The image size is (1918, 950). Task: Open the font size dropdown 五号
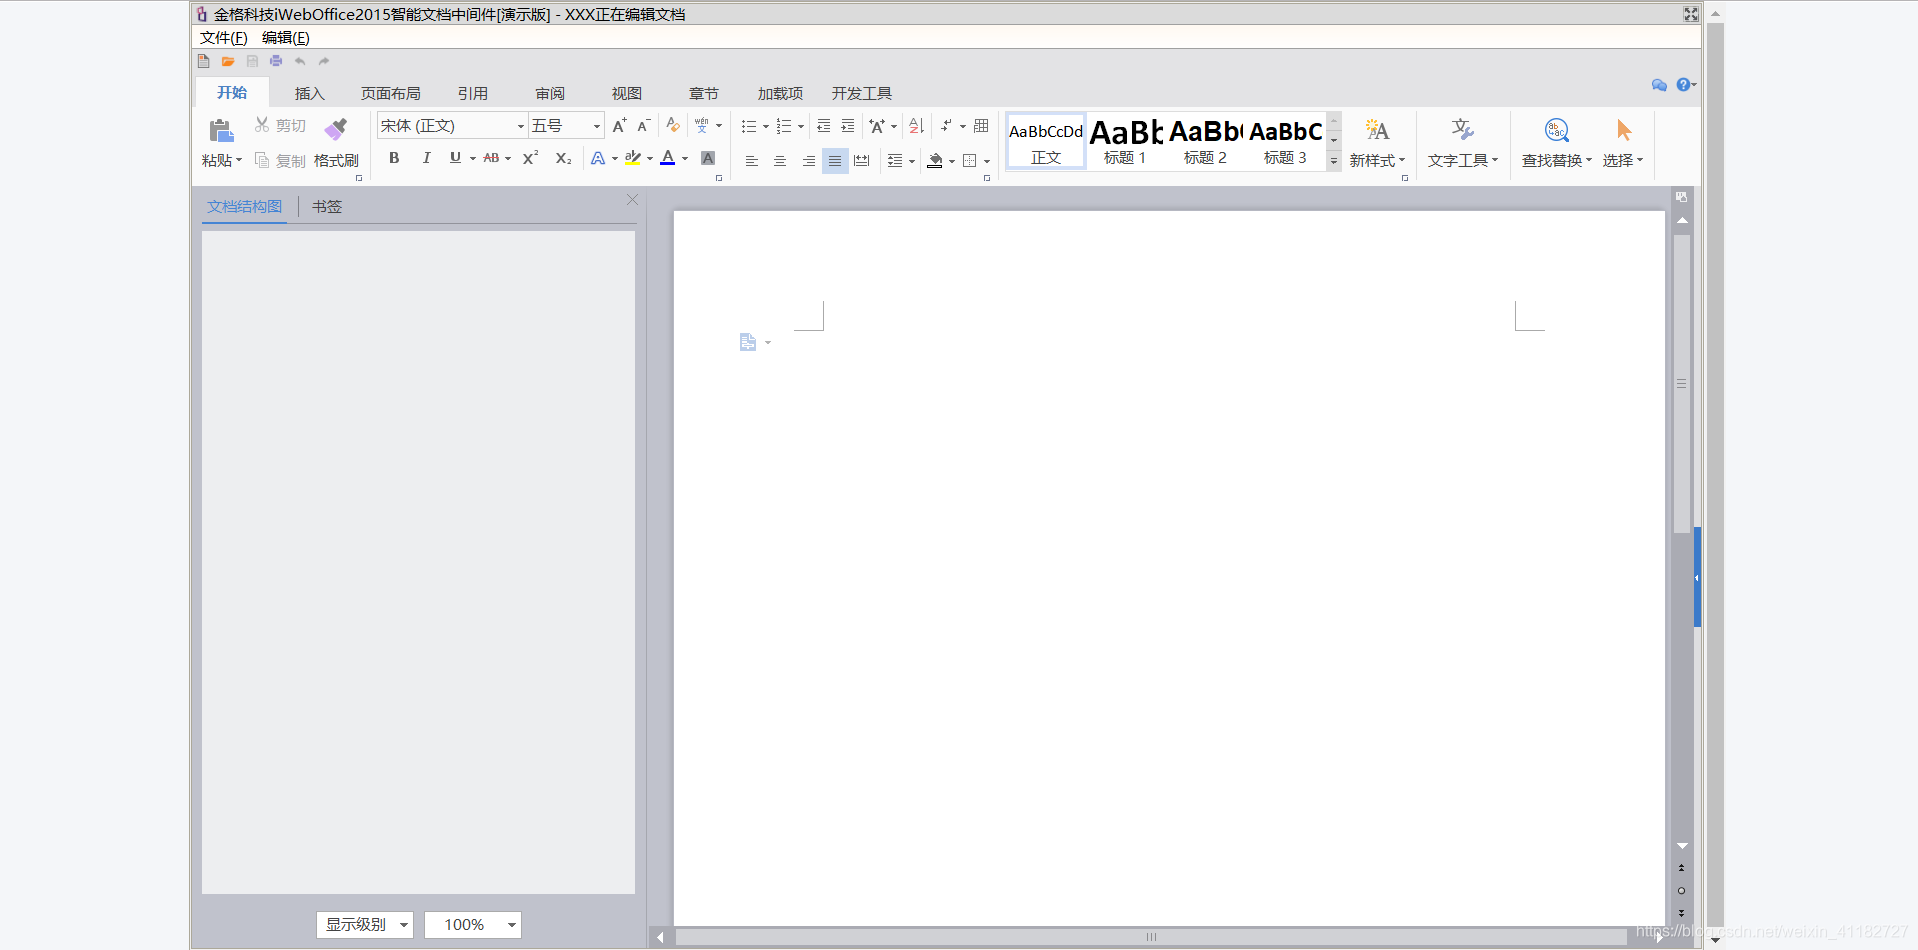pyautogui.click(x=597, y=126)
